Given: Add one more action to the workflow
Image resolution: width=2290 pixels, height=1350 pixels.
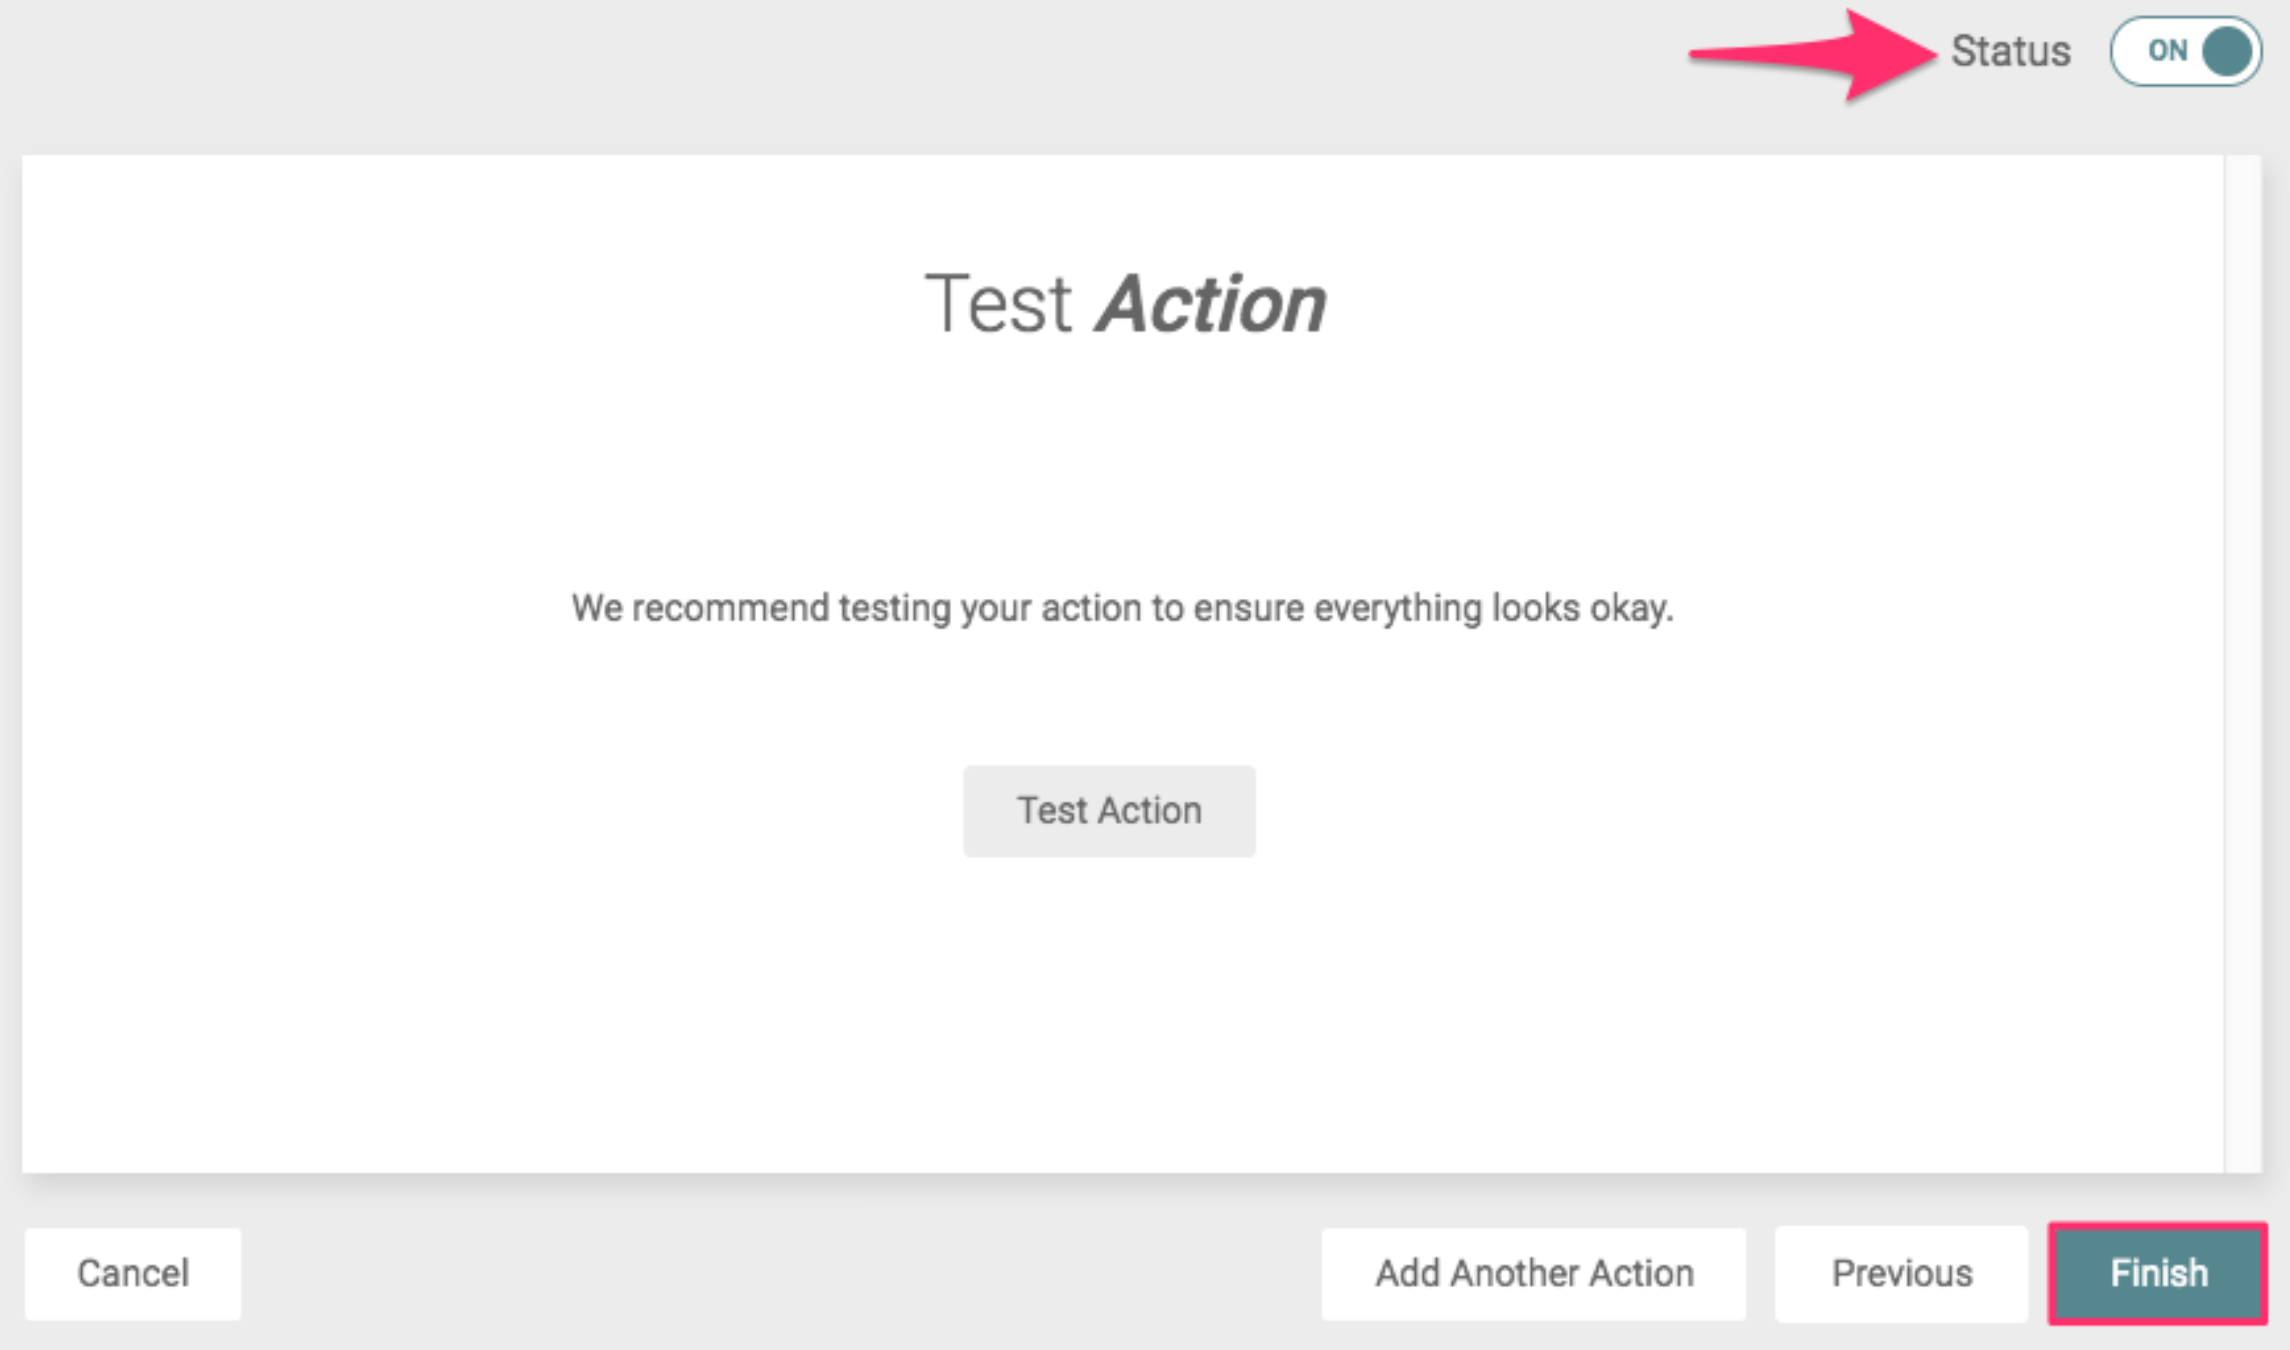Looking at the screenshot, I should tap(1533, 1273).
